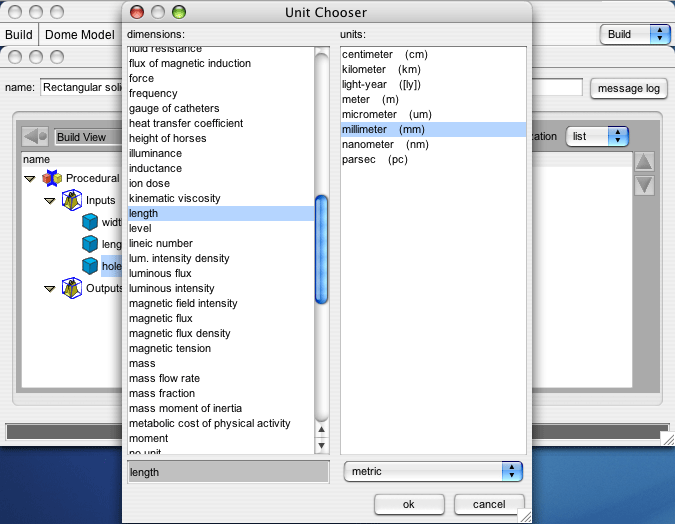
Task: Select kinematic viscosity dimension
Action: 221,198
